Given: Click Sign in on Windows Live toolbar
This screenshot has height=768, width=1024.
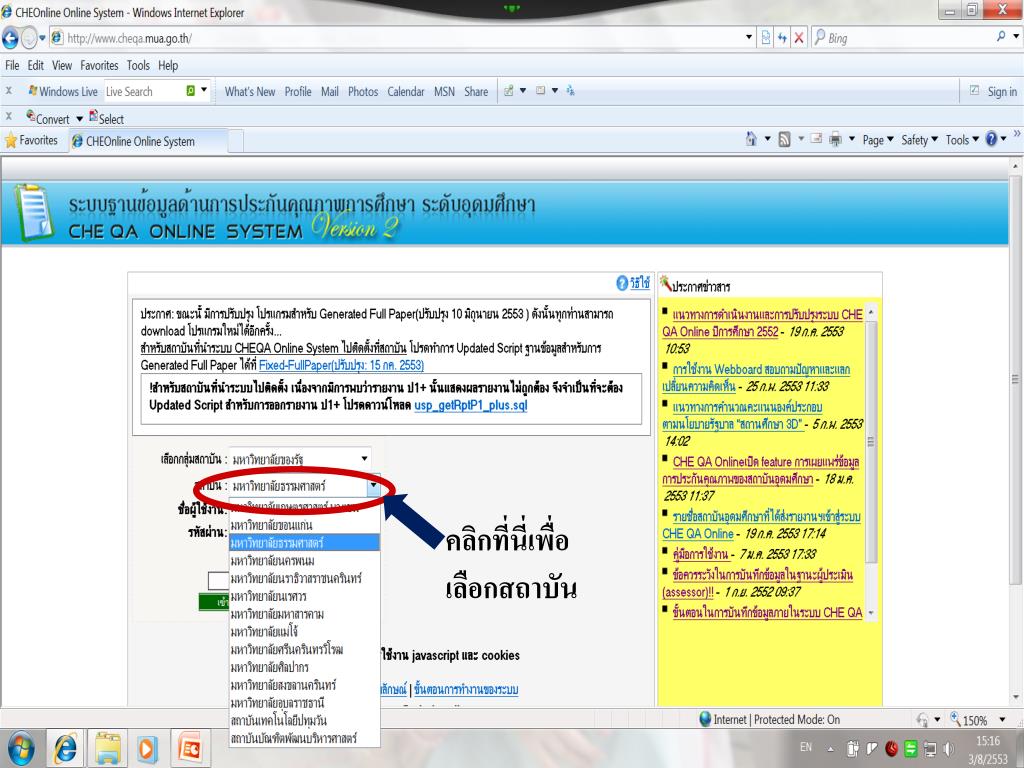Looking at the screenshot, I should (x=1002, y=91).
